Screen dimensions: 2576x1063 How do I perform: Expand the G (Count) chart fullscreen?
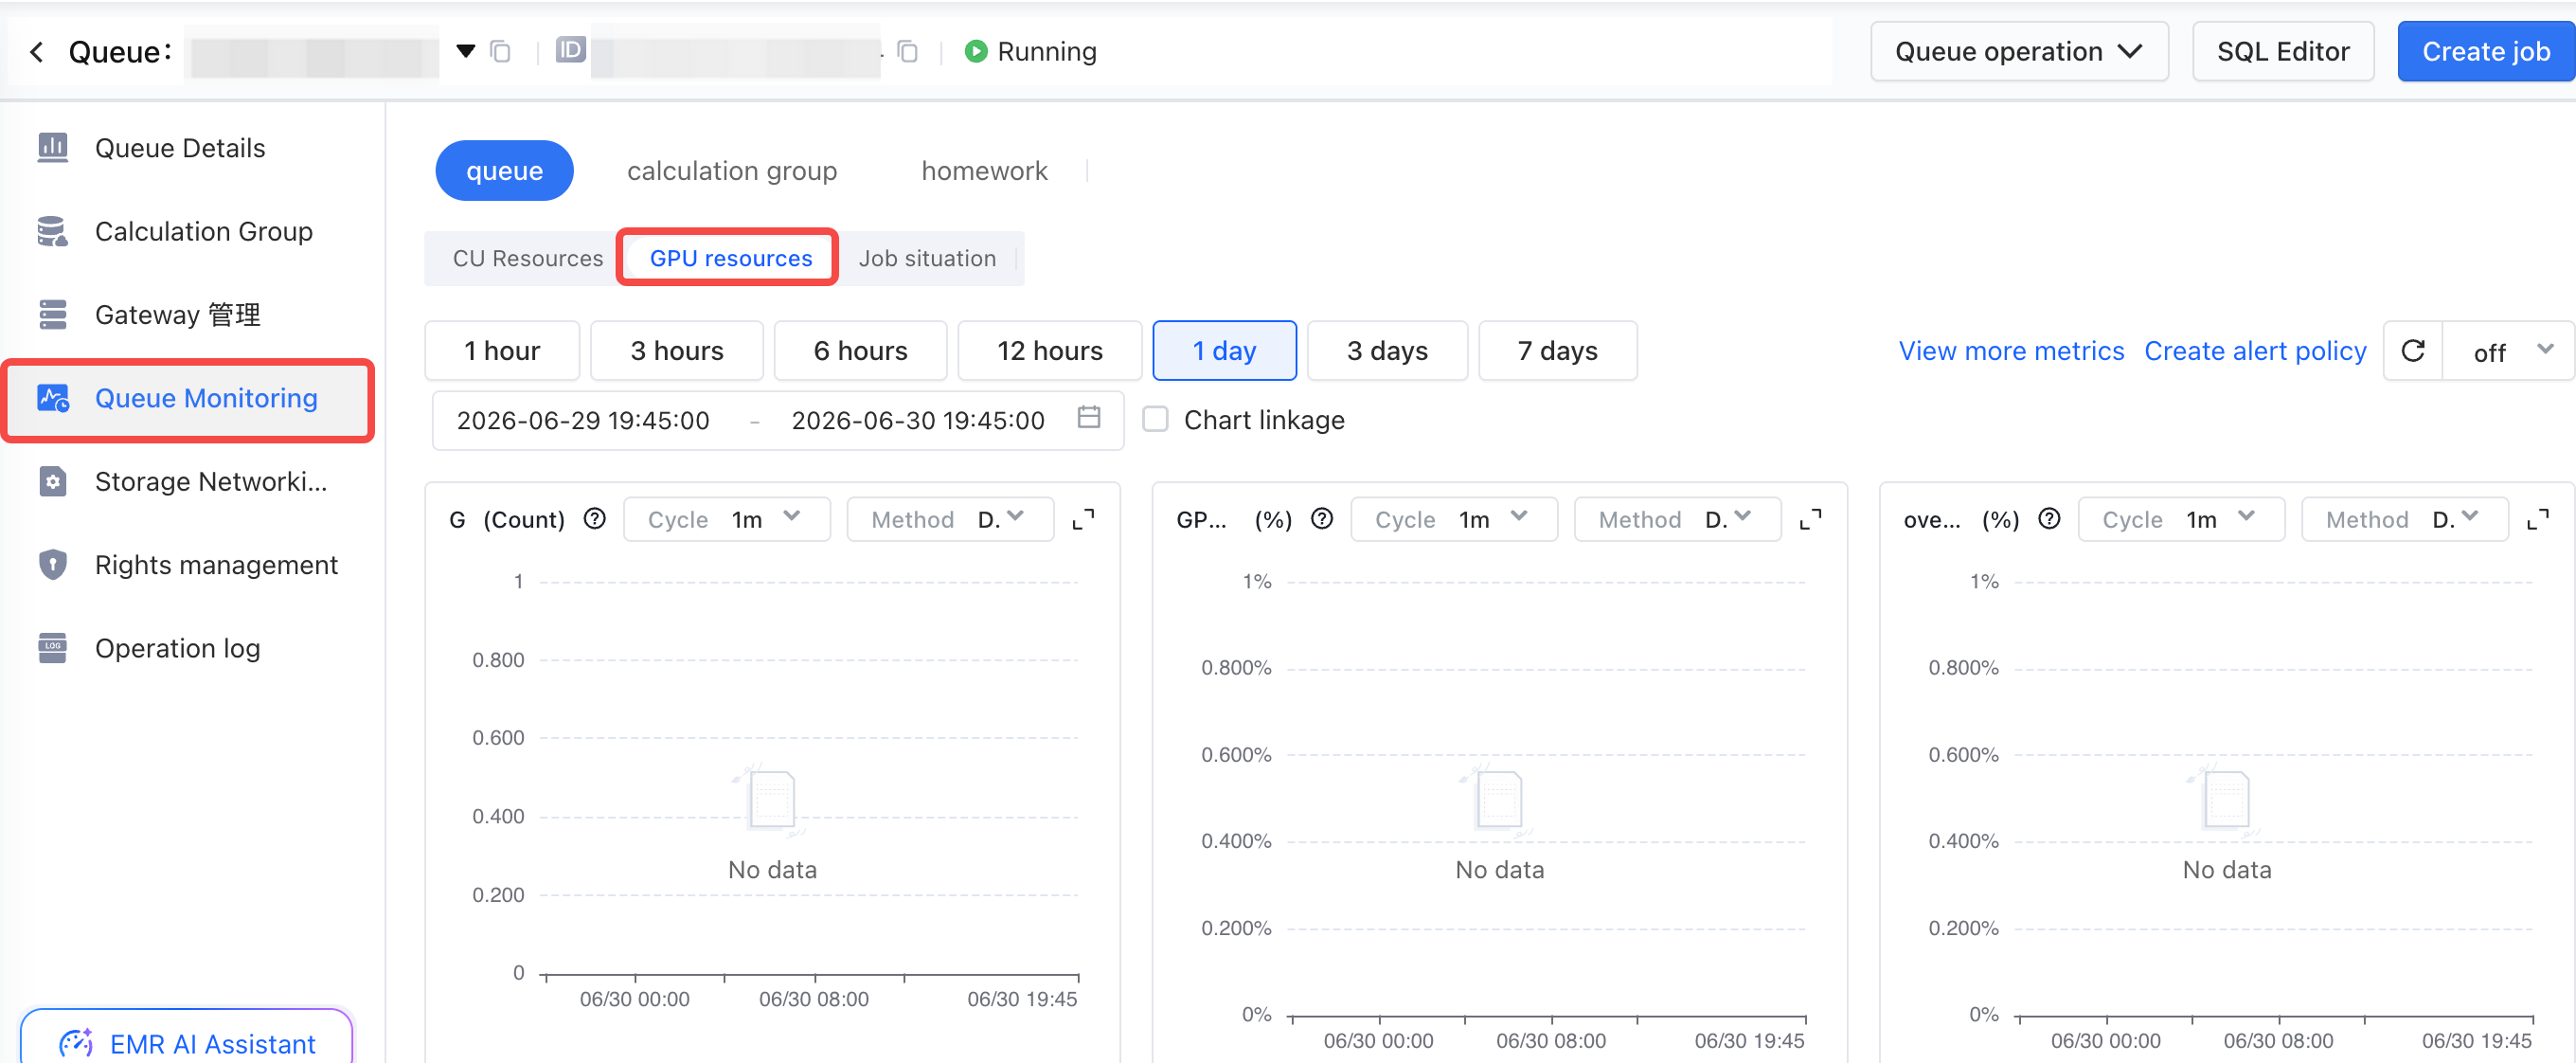pos(1083,519)
